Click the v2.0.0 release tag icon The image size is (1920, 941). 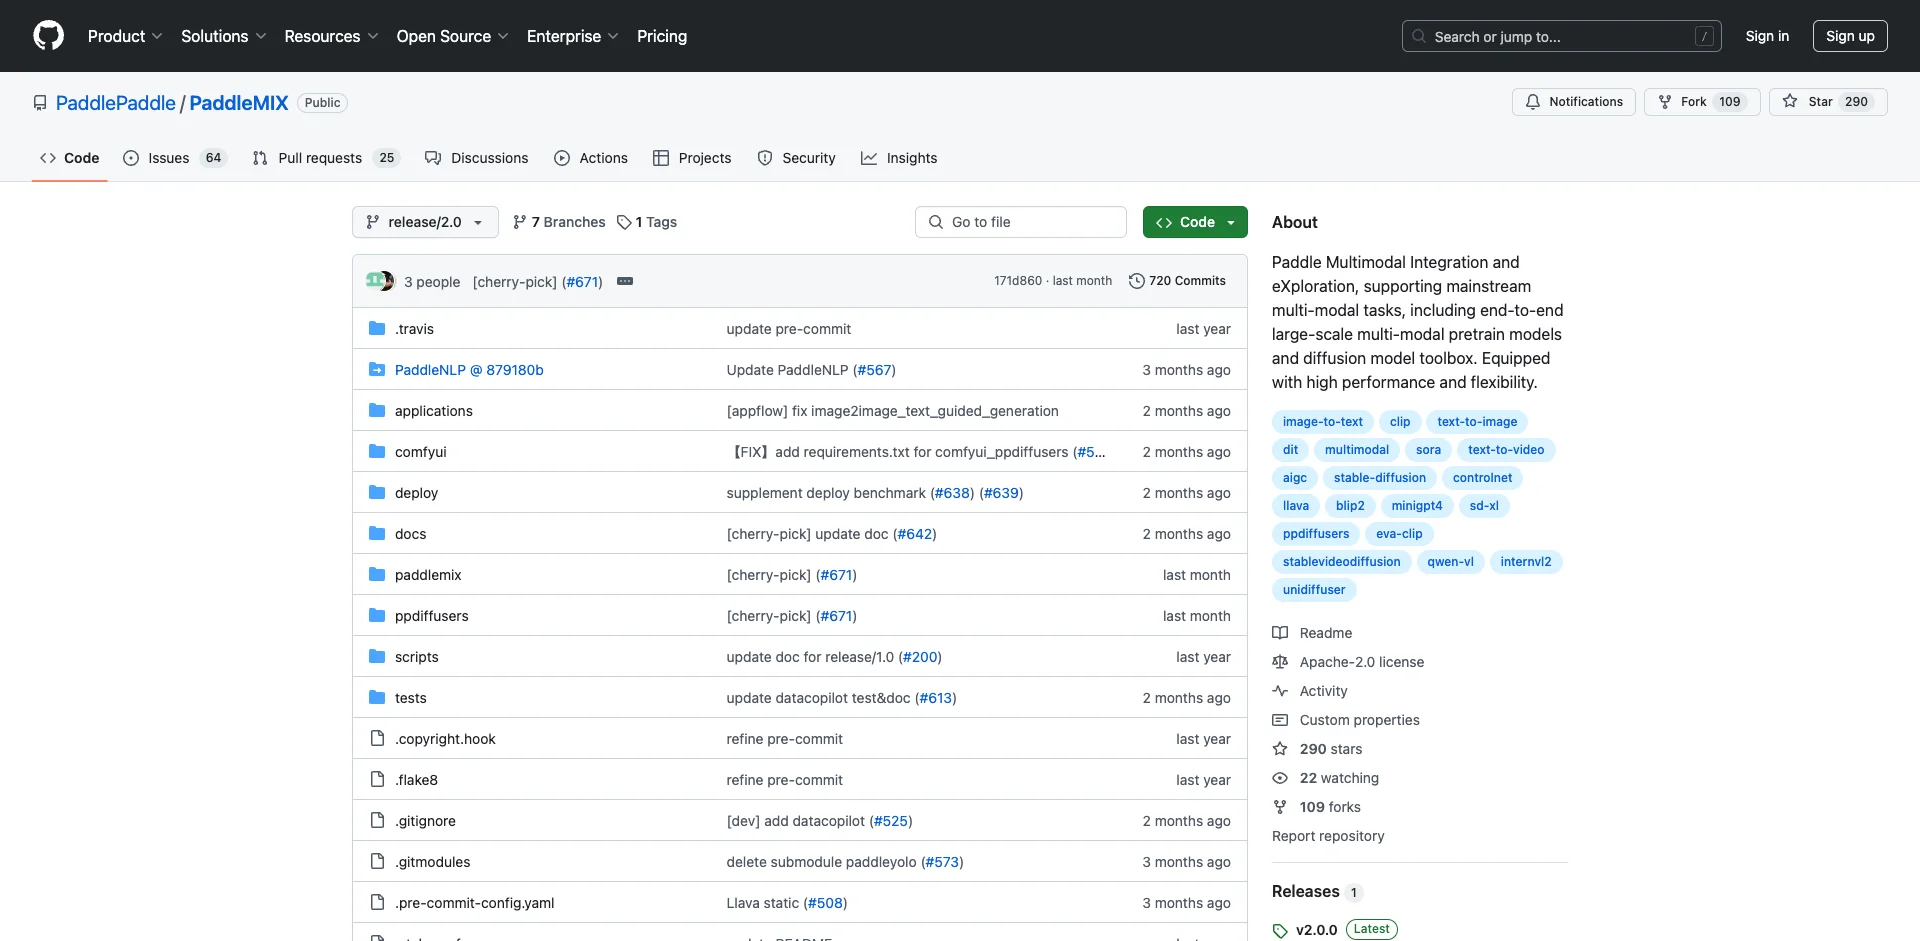pyautogui.click(x=1280, y=930)
